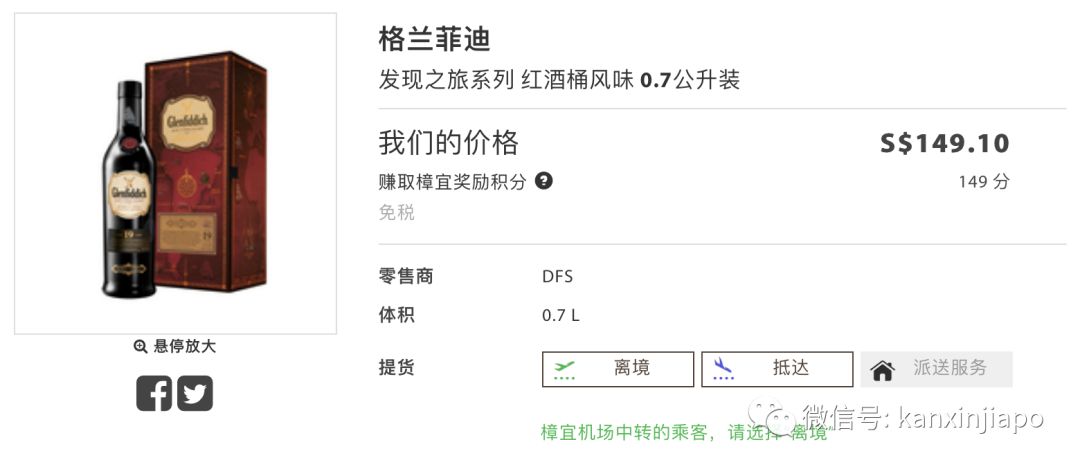Click the DFS retailer name
This screenshot has height=469, width=1080.
557,277
